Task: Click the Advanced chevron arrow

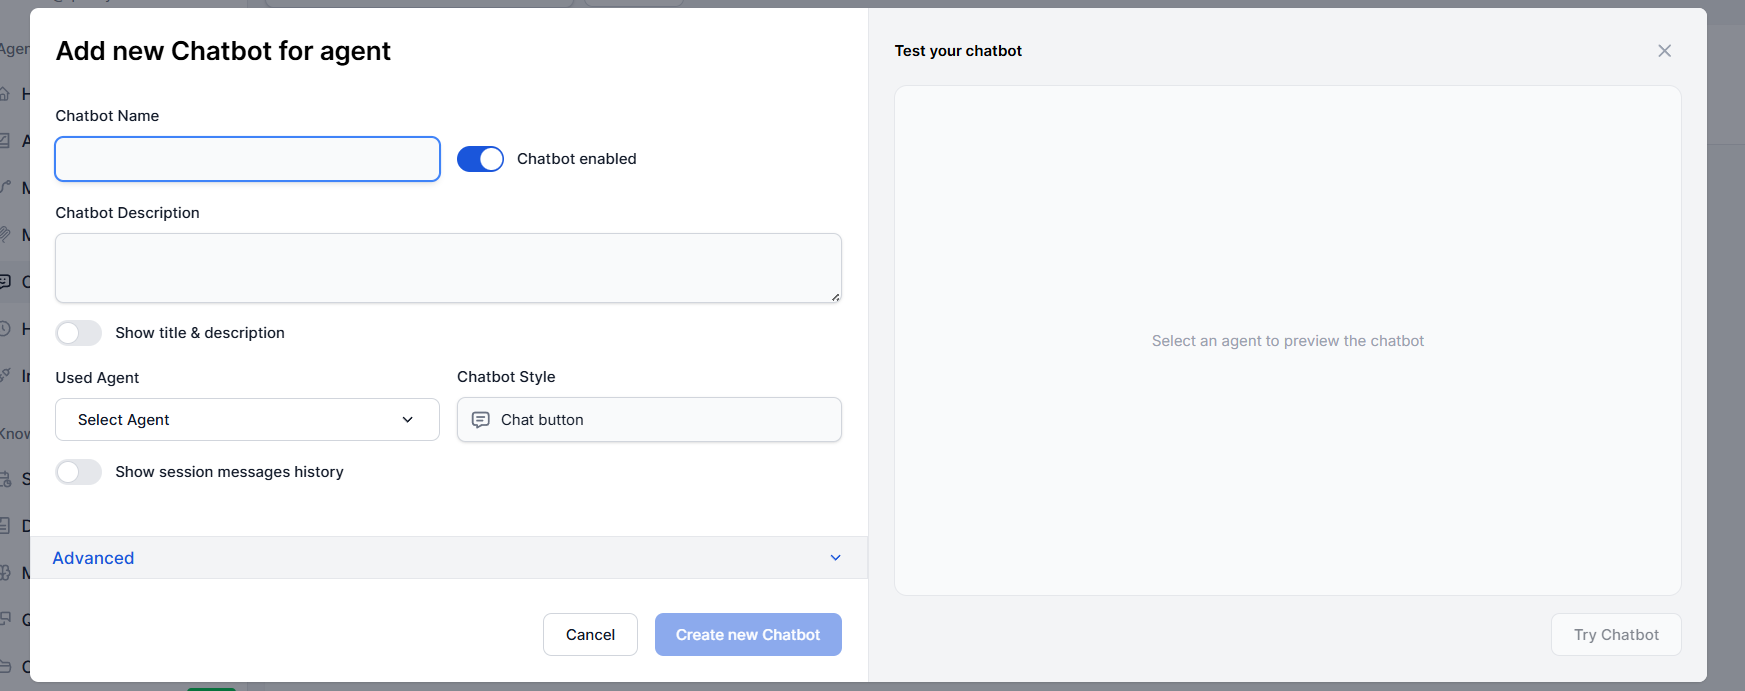Action: pos(836,558)
